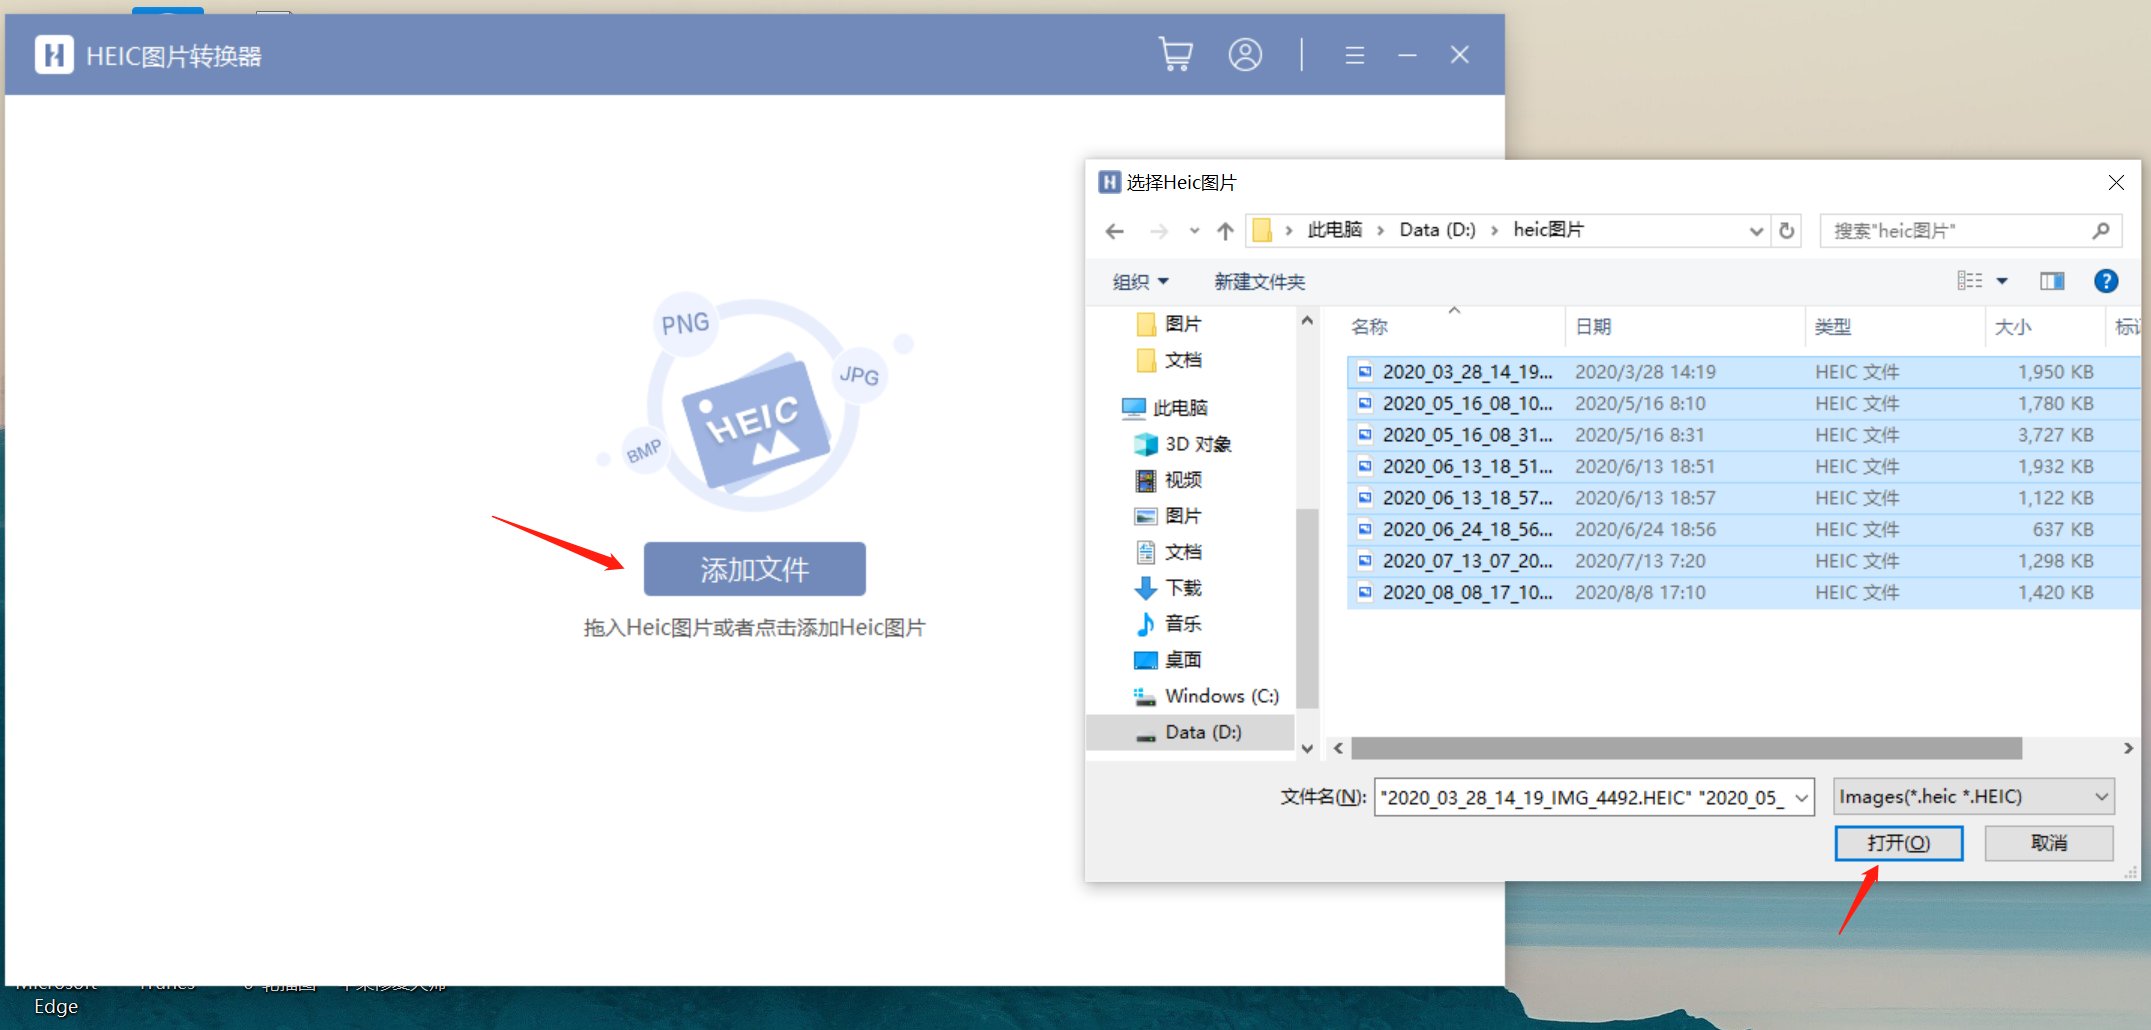Click 新建文件夹 in toolbar
Screen dimensions: 2151x1030
[1259, 282]
